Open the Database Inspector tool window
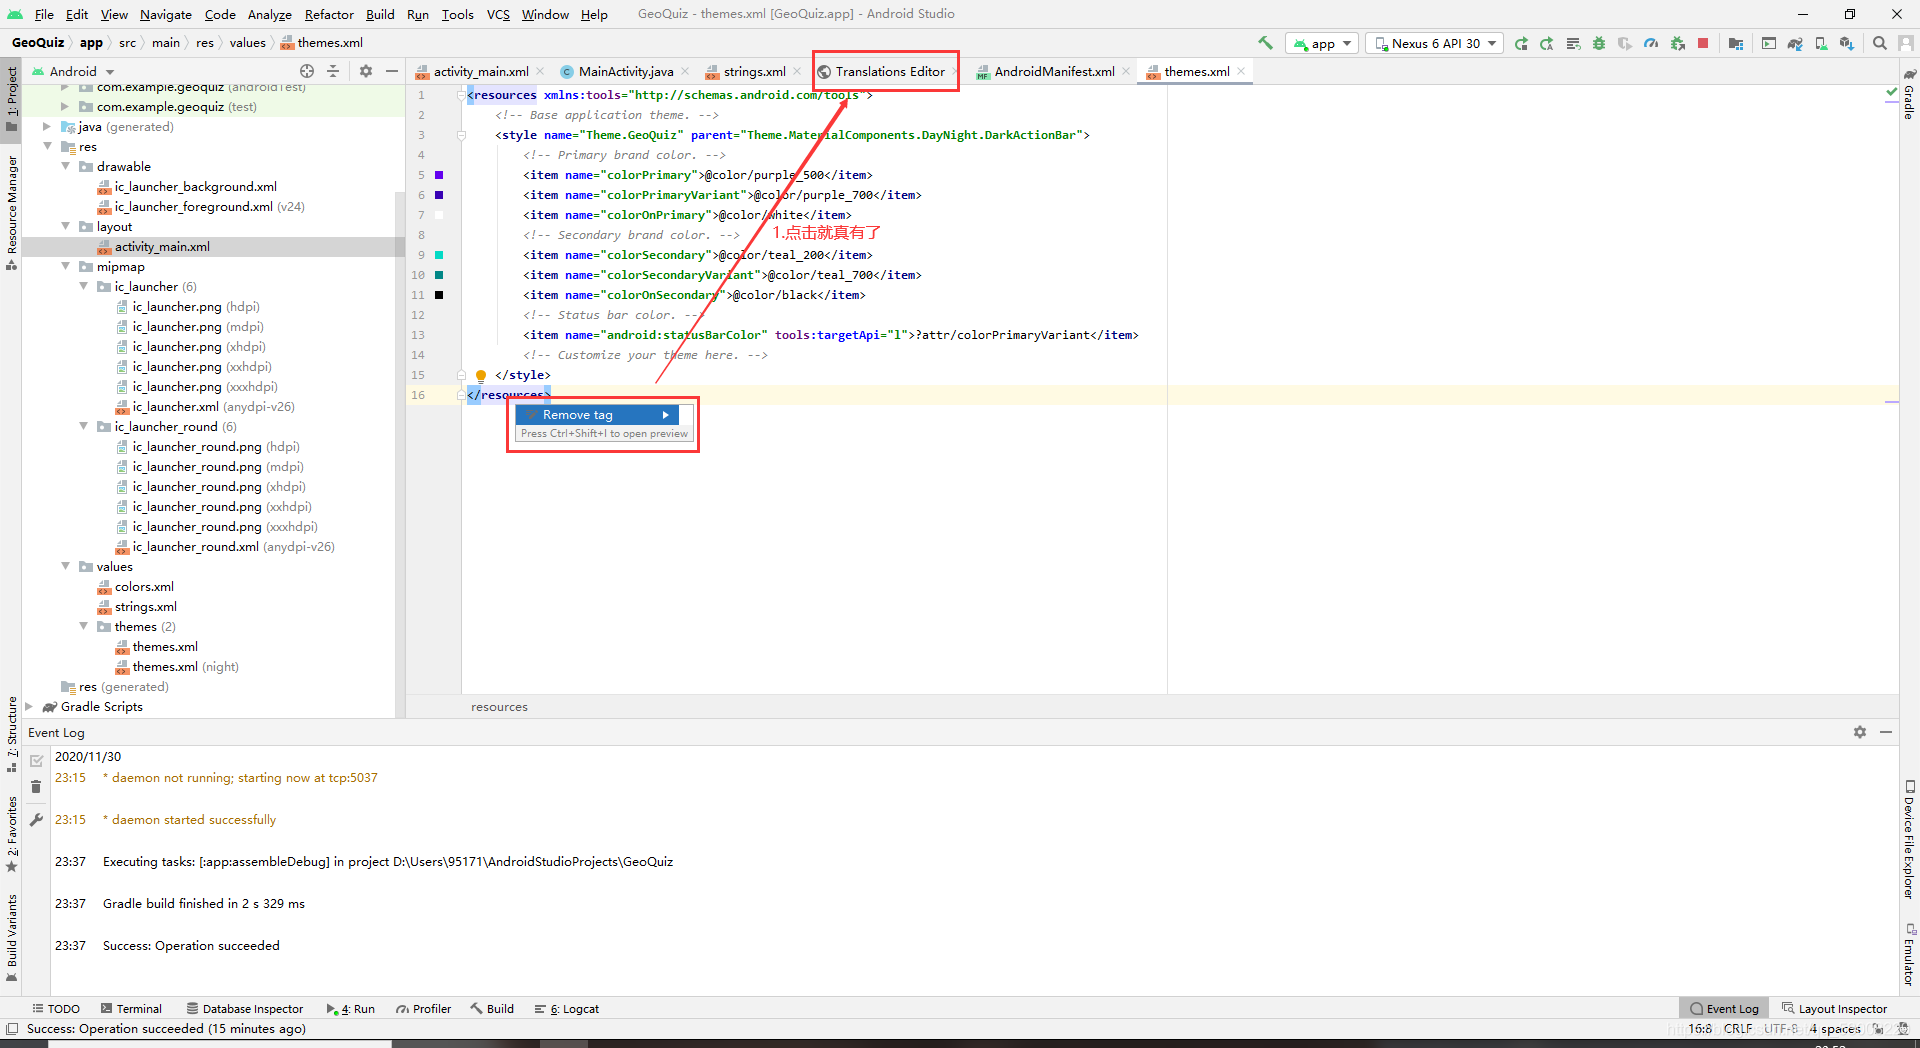 [x=245, y=1009]
